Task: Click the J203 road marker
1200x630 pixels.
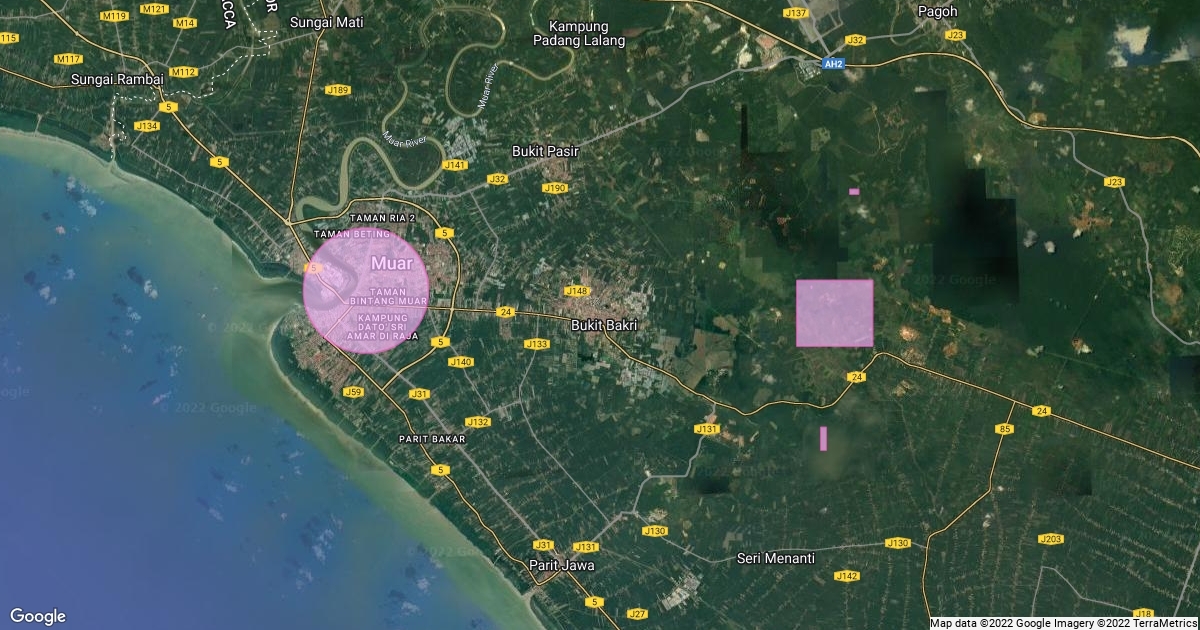Action: [x=1050, y=539]
